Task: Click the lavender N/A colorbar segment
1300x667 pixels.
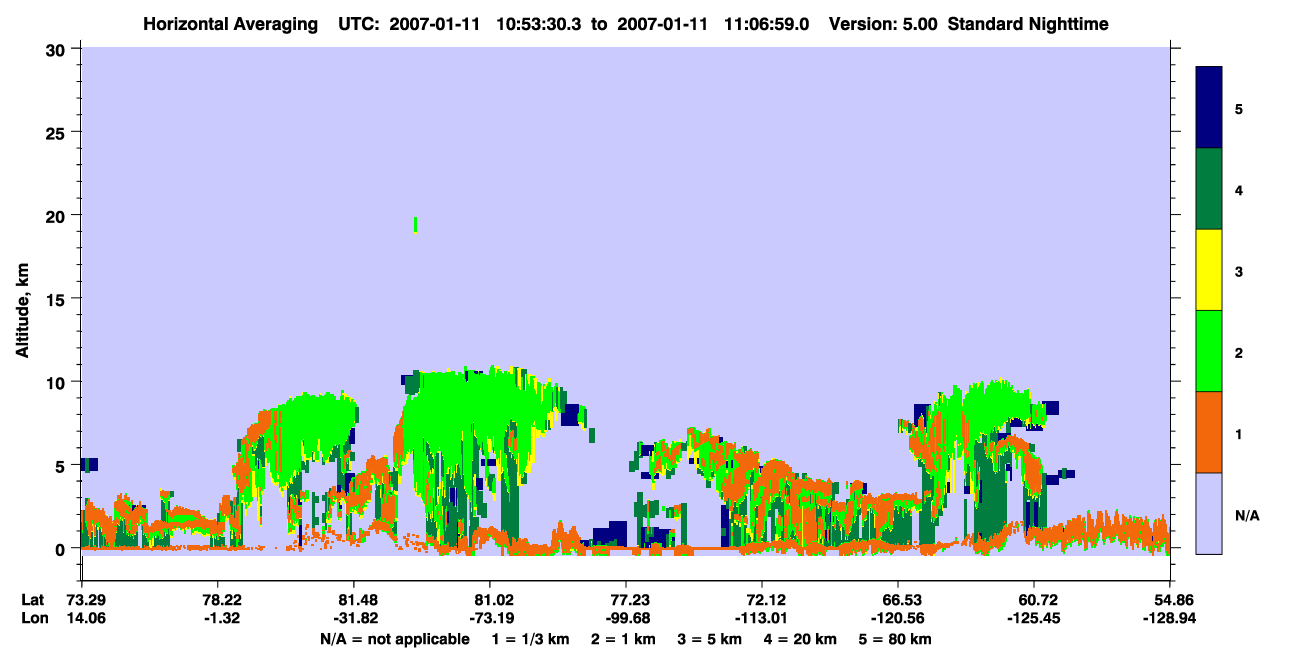Action: pyautogui.click(x=1209, y=512)
